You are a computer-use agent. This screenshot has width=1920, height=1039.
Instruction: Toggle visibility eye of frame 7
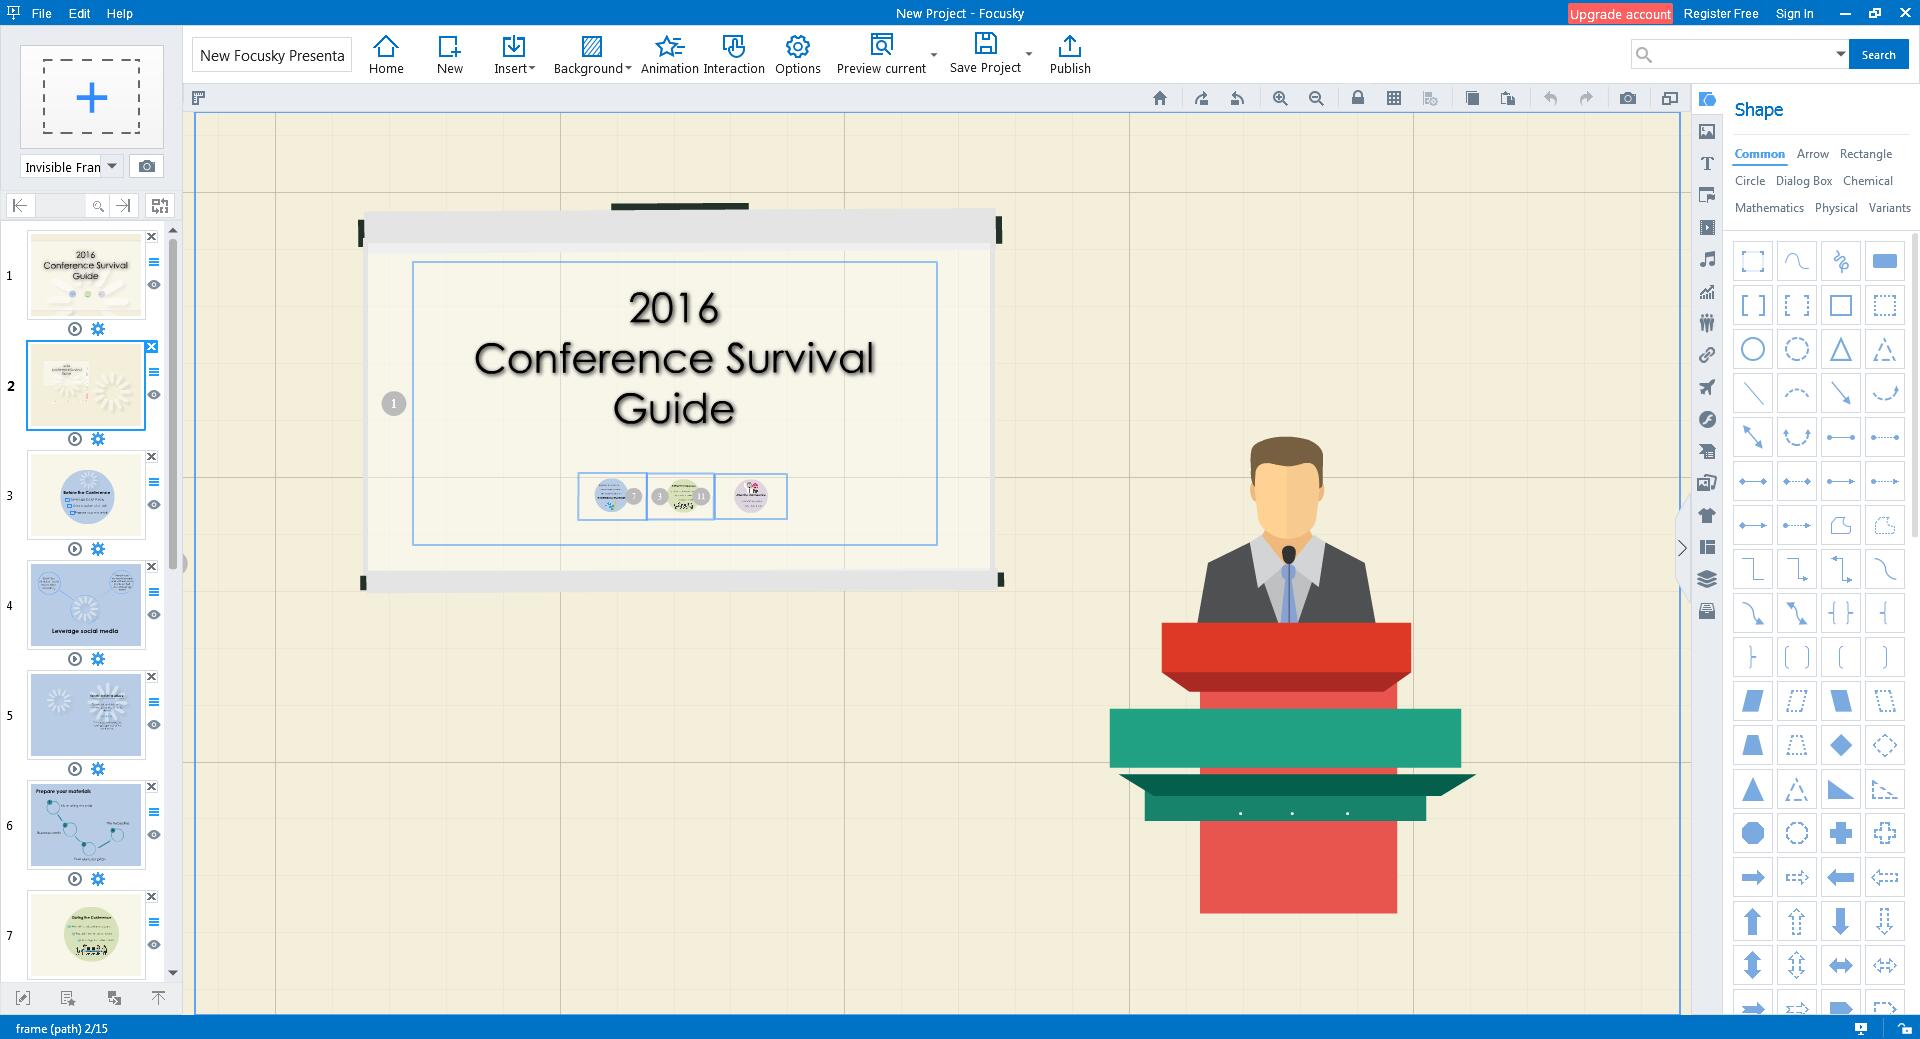tap(154, 945)
